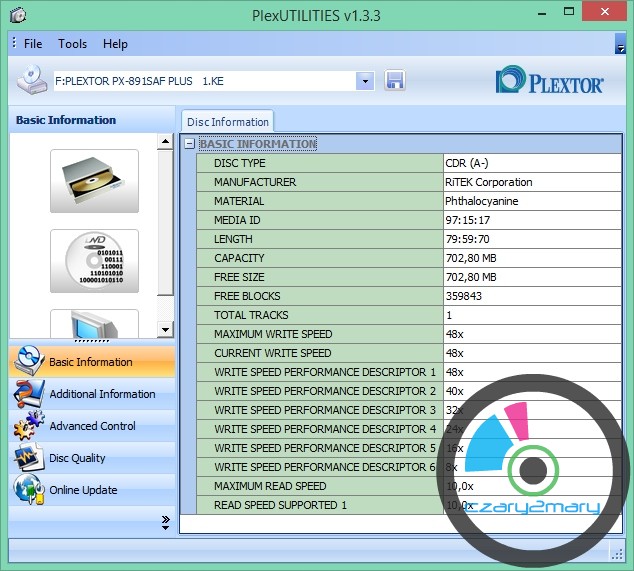Click the 359843 free blocks value
This screenshot has height=571, width=634.
tap(464, 296)
